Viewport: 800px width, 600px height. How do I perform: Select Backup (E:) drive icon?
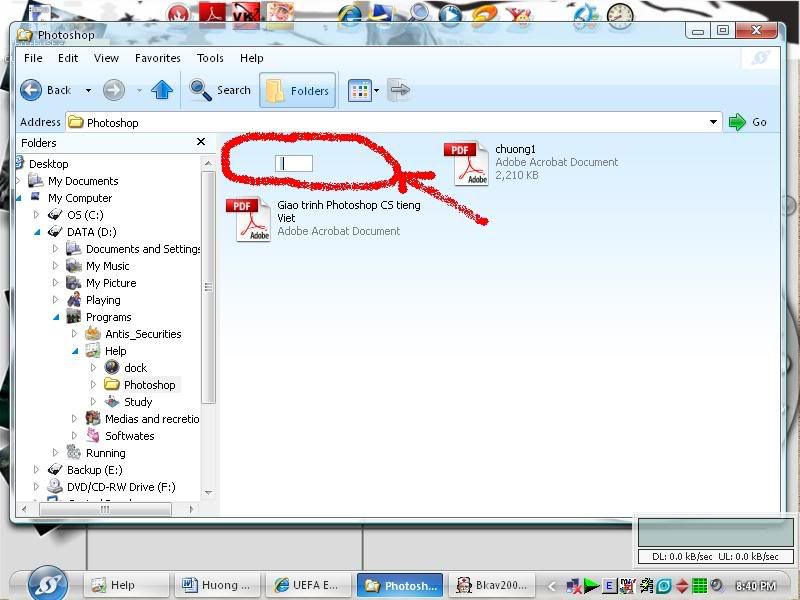coord(55,469)
